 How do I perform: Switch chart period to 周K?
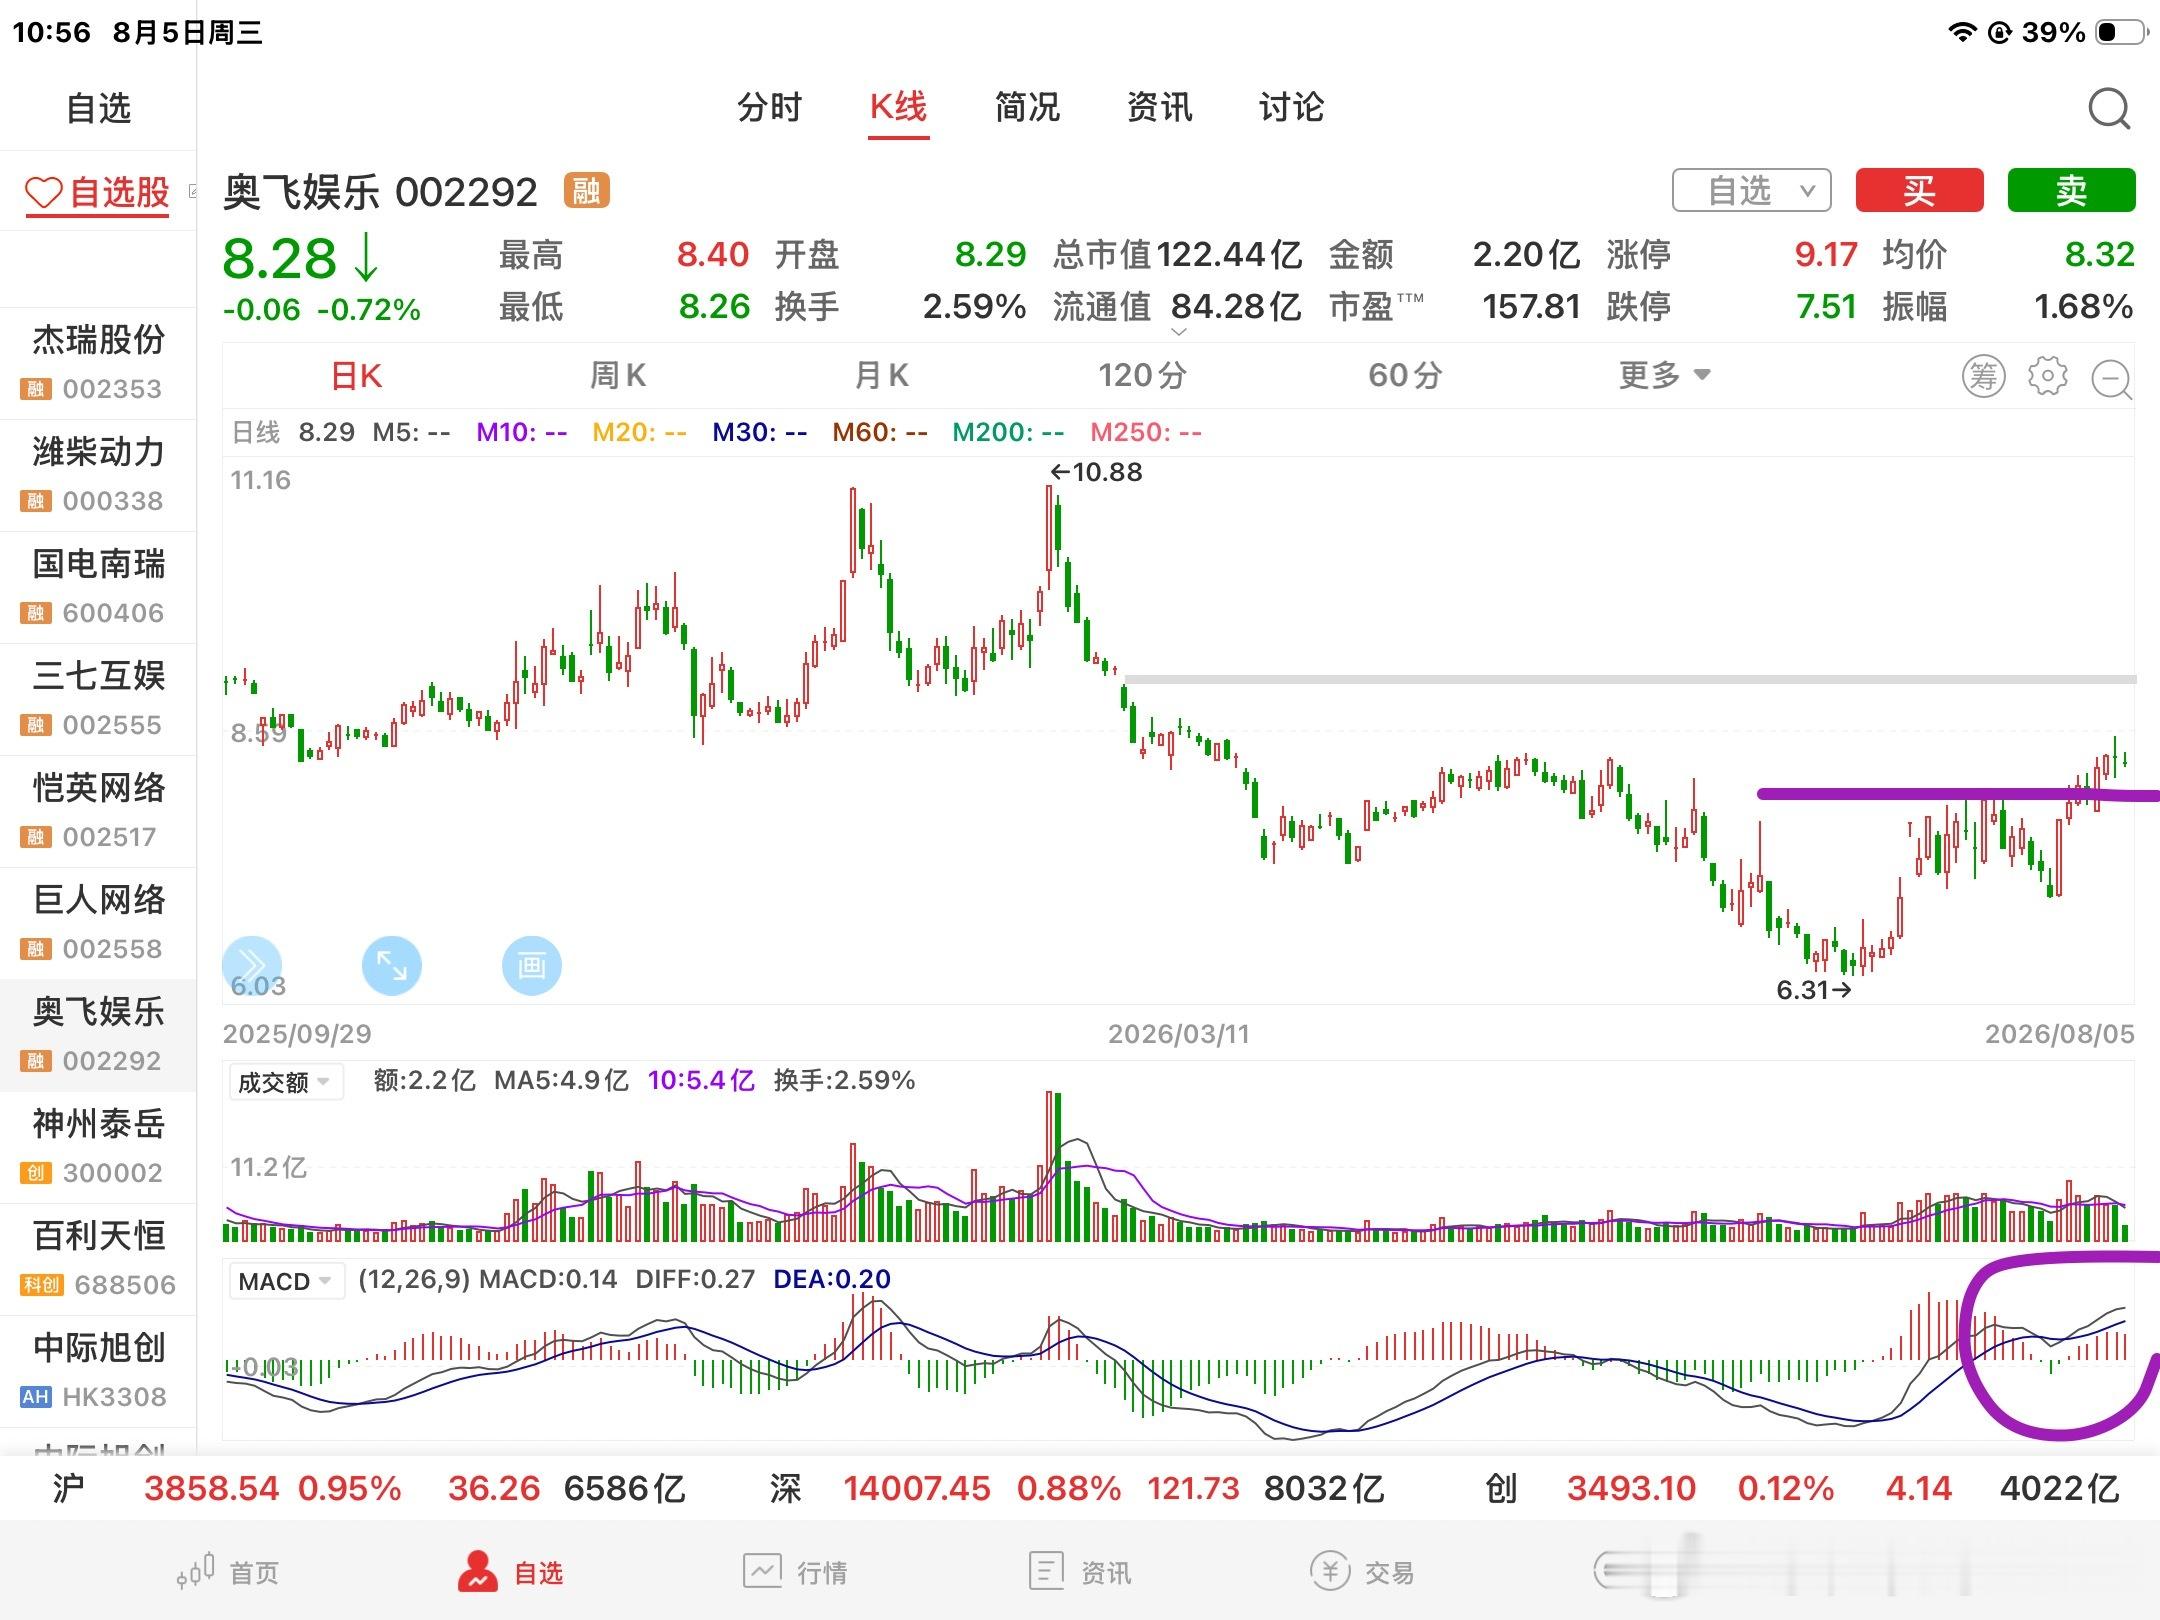(x=618, y=376)
